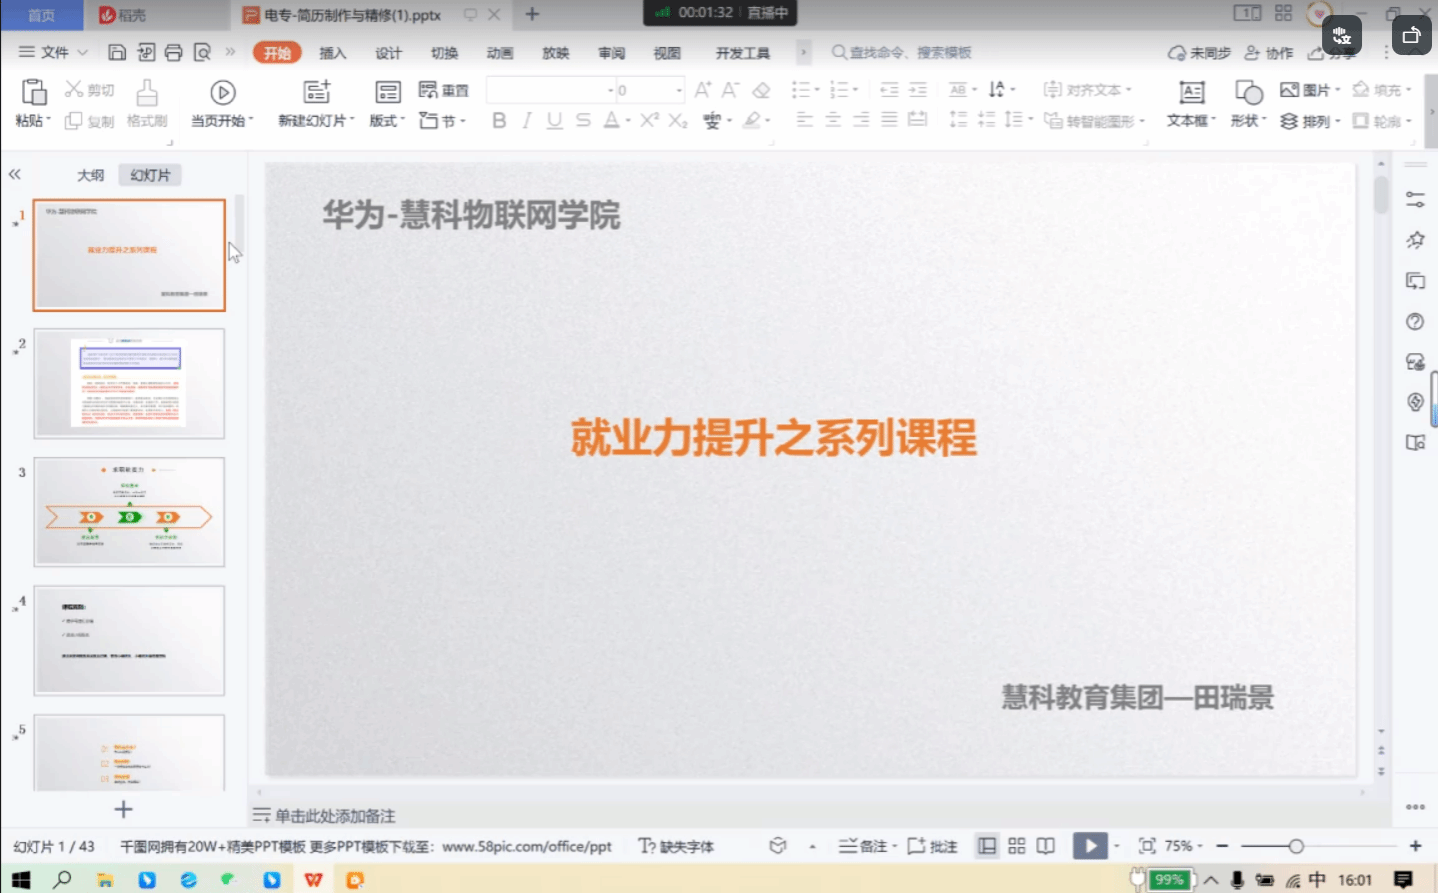
Task: Click the Text Box (文本框) icon
Action: pos(1192,92)
